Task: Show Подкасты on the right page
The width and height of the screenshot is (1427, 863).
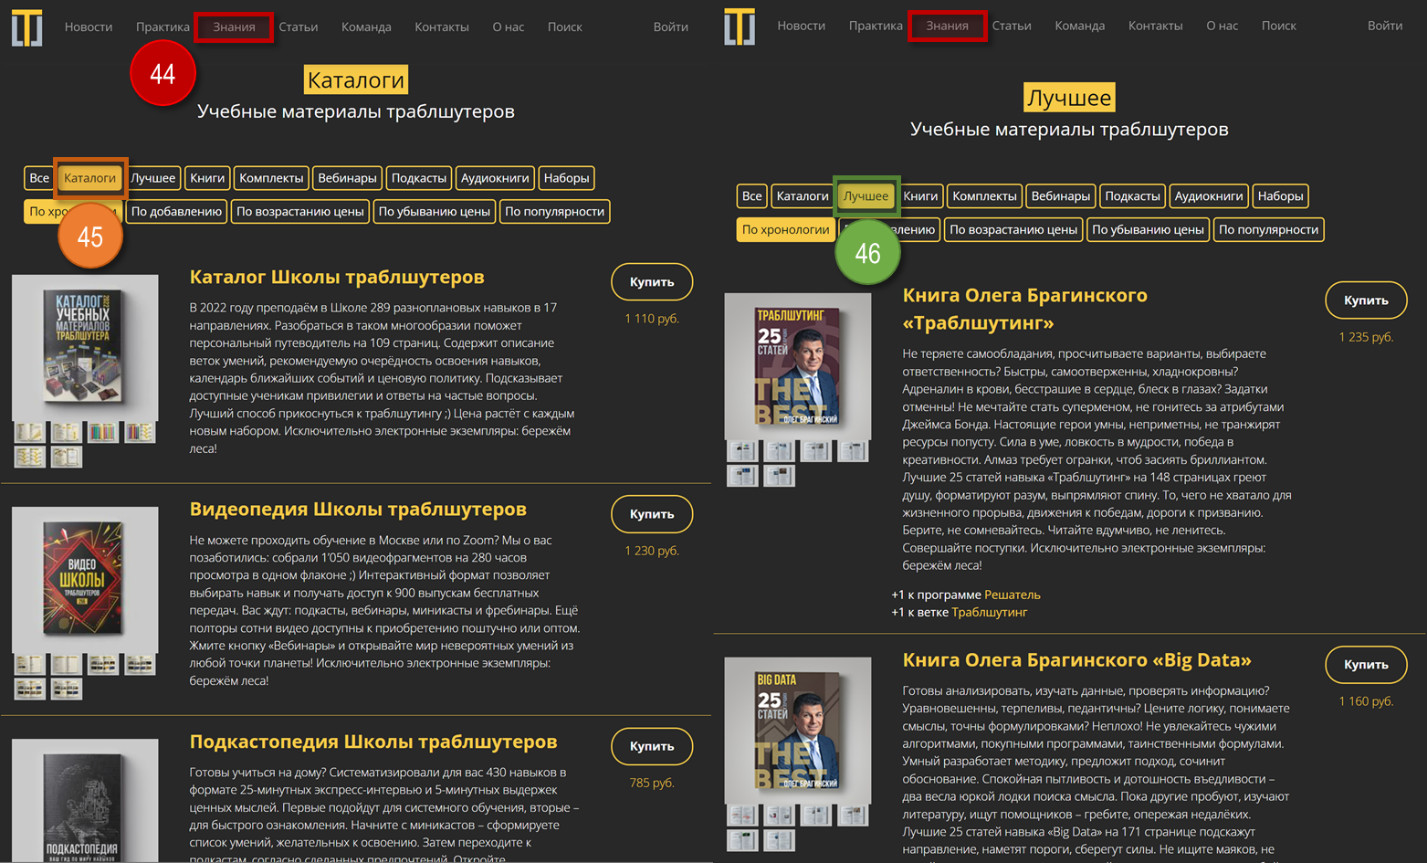Action: click(x=1132, y=196)
